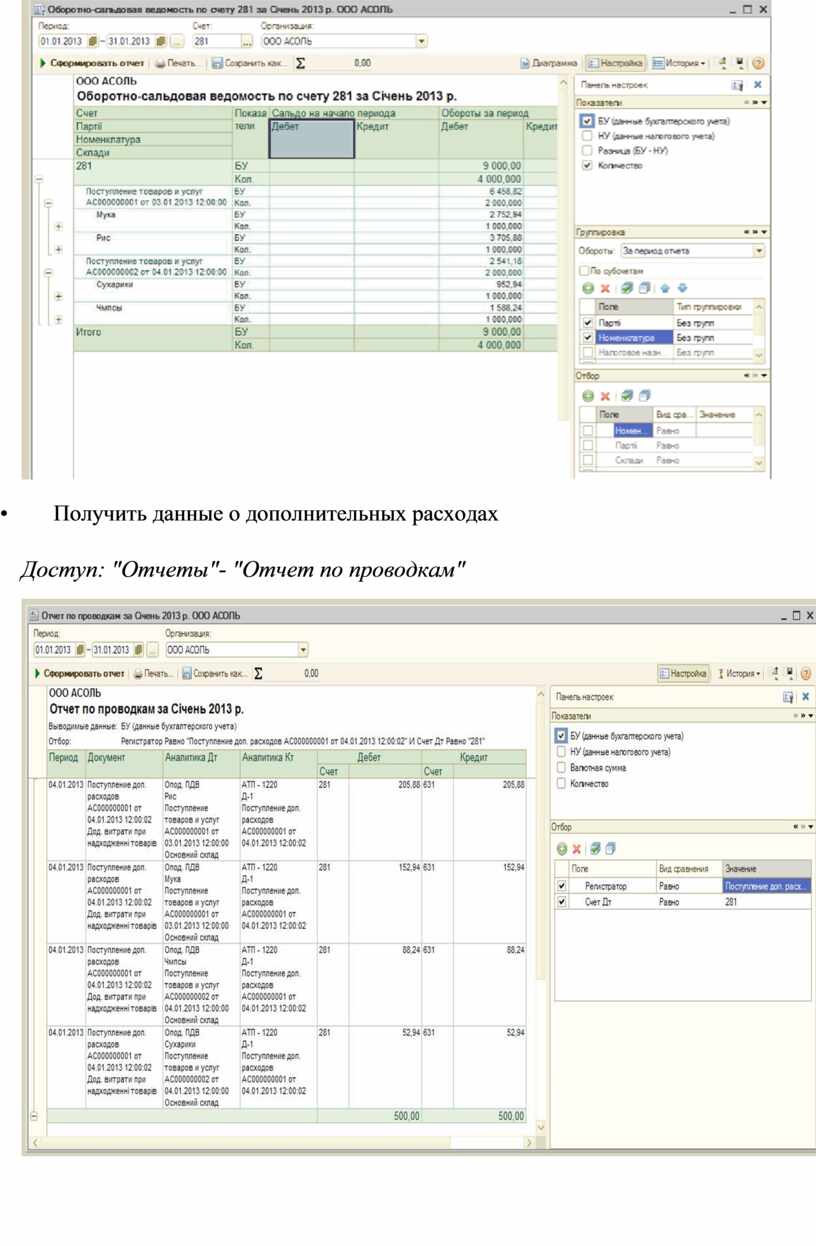This screenshot has width=816, height=1246.
Task: Toggle Счет Дт filter checkbox
Action: coord(561,901)
